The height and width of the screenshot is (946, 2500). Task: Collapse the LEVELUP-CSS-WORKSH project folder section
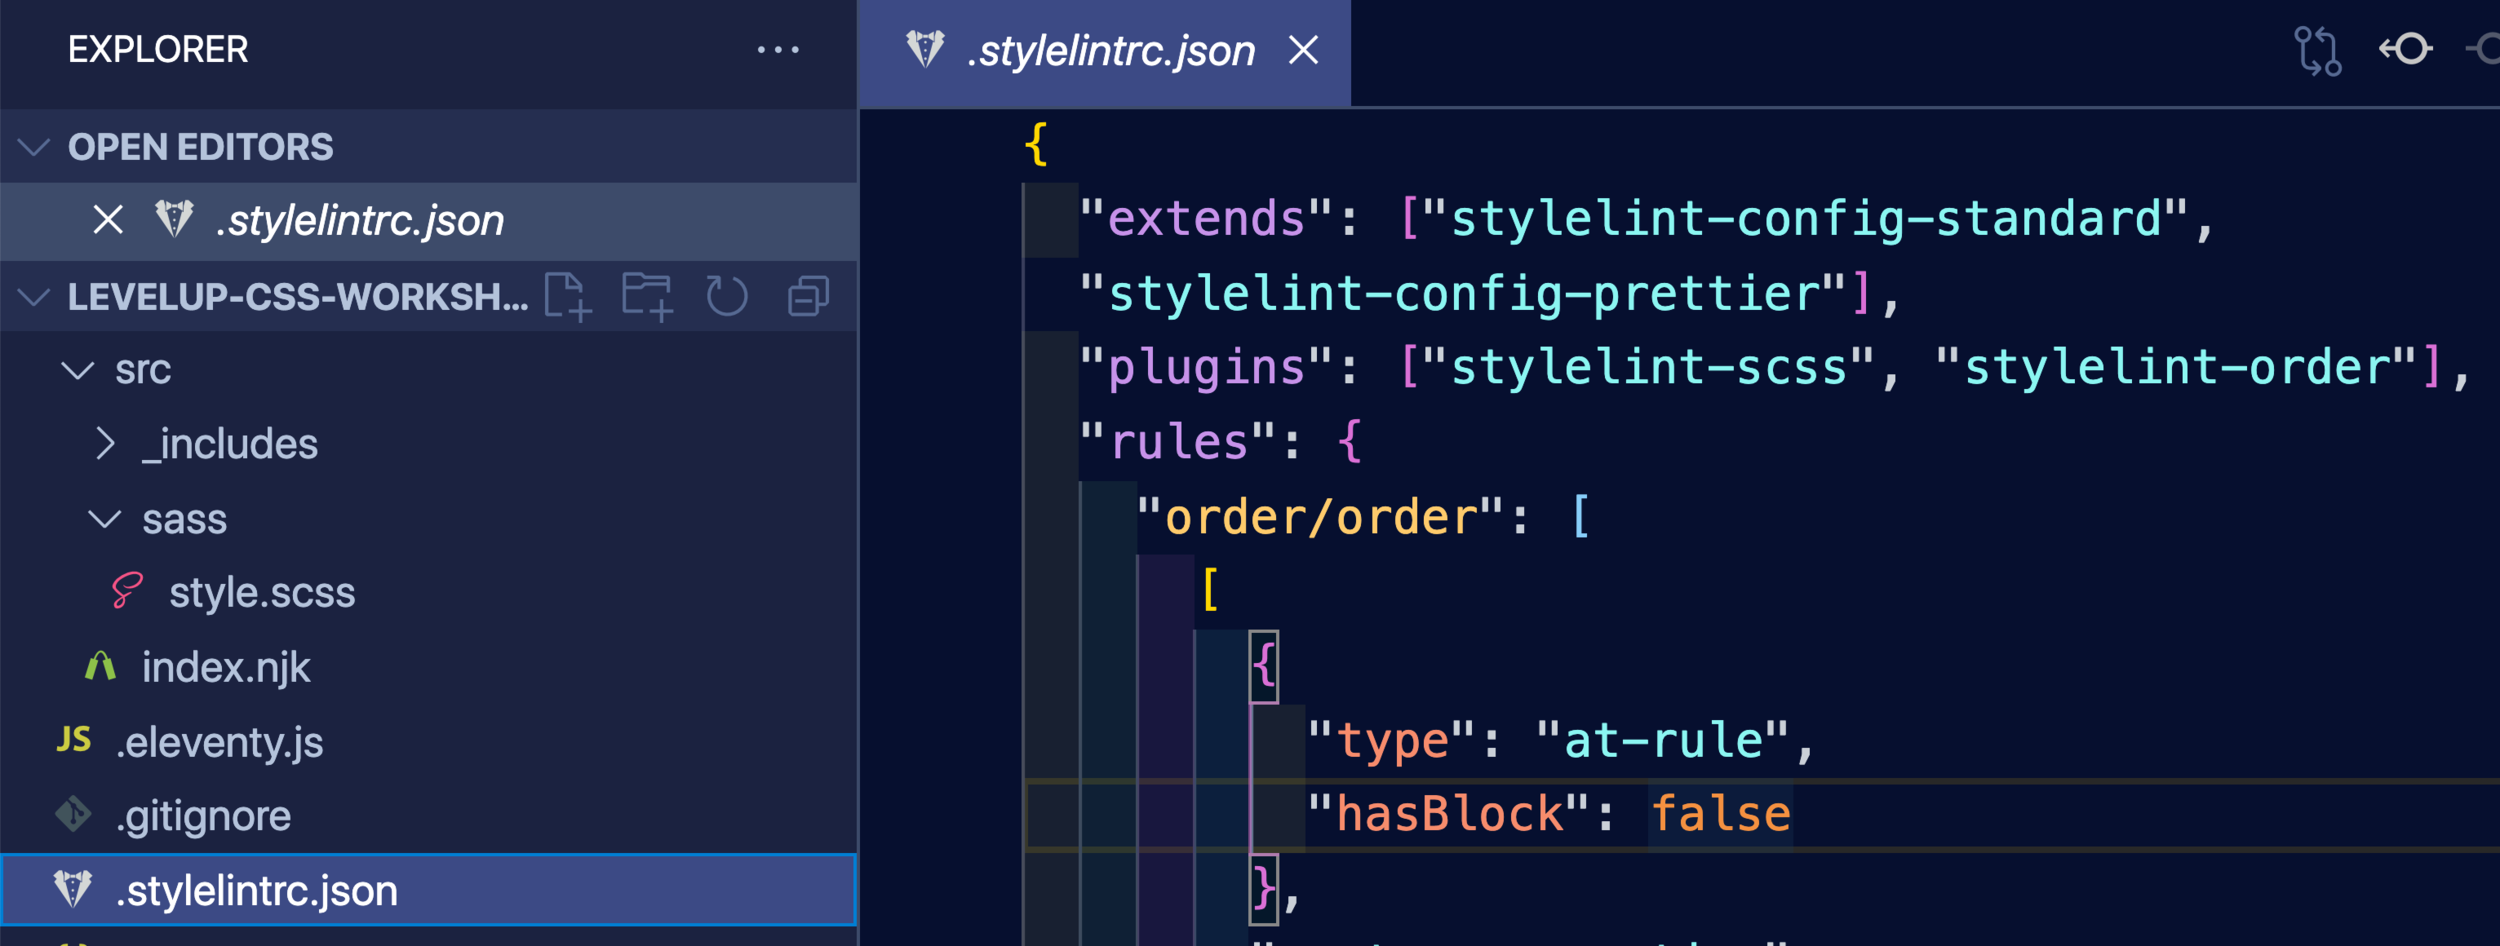[34, 297]
